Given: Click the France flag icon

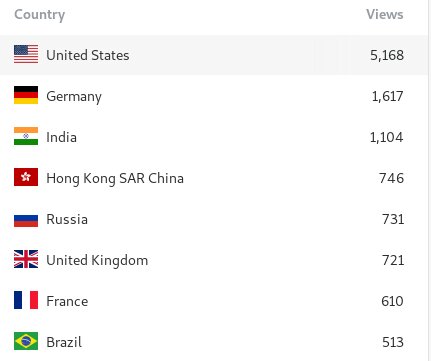Looking at the screenshot, I should coord(26,300).
